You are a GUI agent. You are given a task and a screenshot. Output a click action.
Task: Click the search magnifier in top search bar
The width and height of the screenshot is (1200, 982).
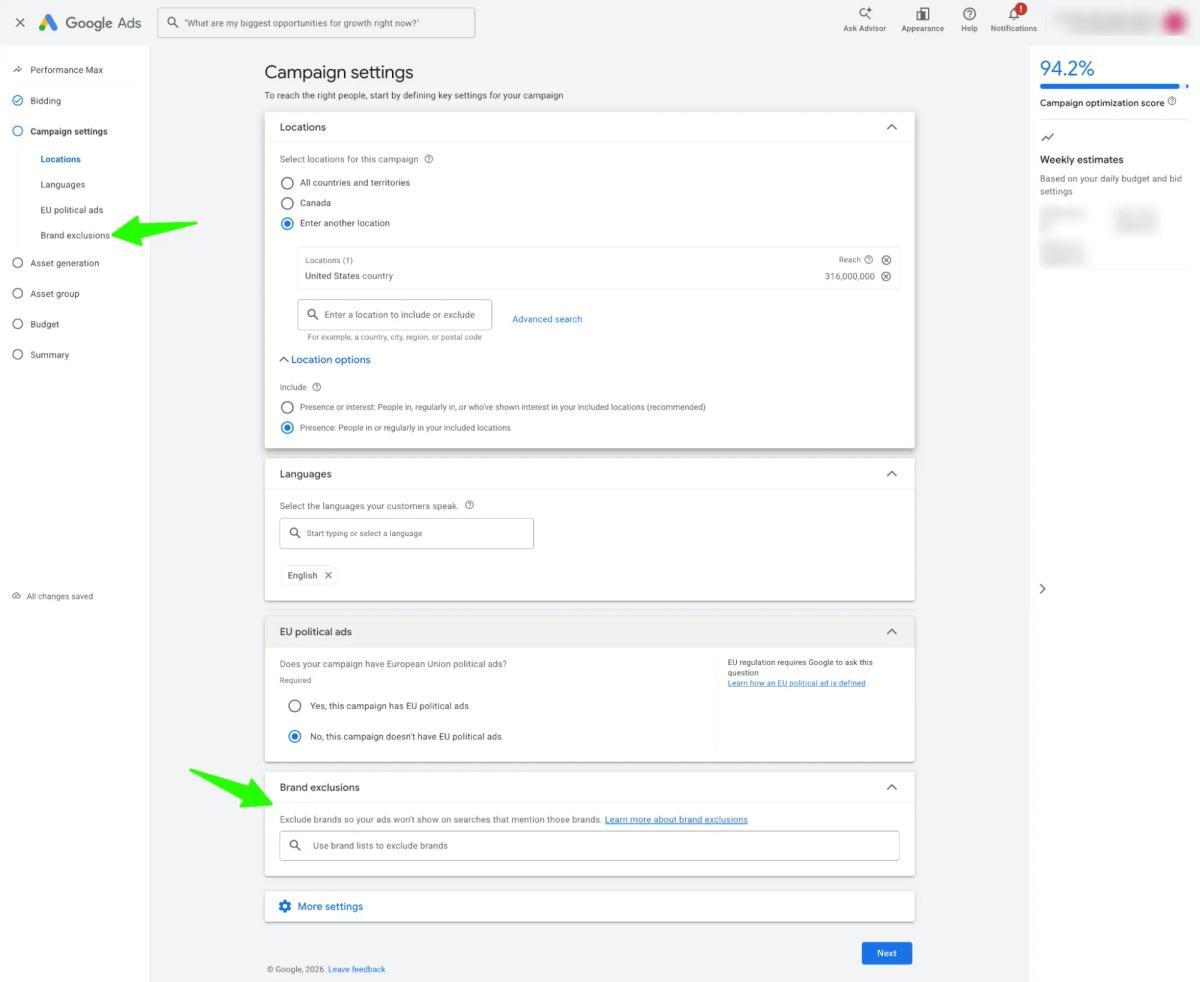[174, 22]
